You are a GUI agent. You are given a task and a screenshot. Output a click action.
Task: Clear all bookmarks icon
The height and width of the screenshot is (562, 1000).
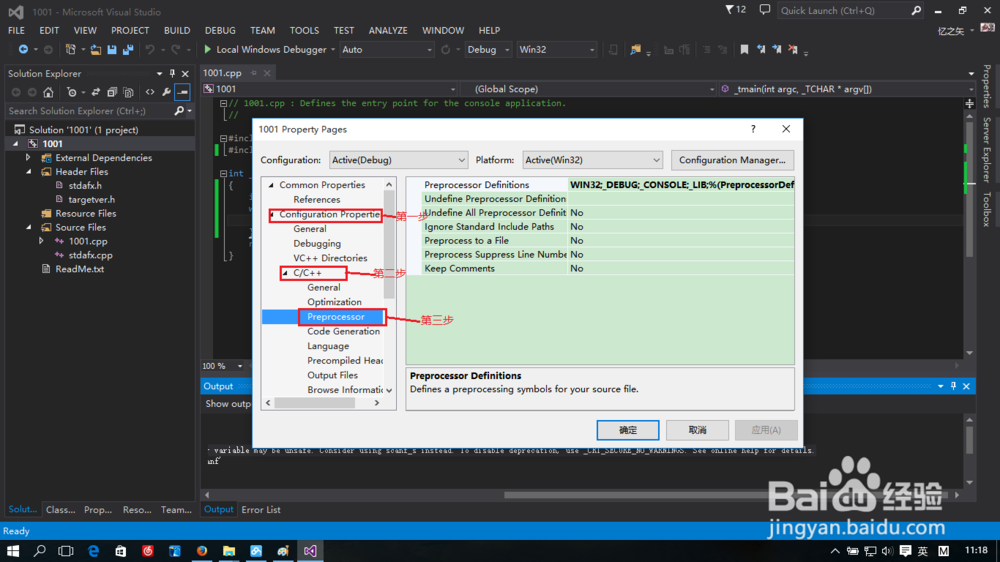tap(793, 49)
